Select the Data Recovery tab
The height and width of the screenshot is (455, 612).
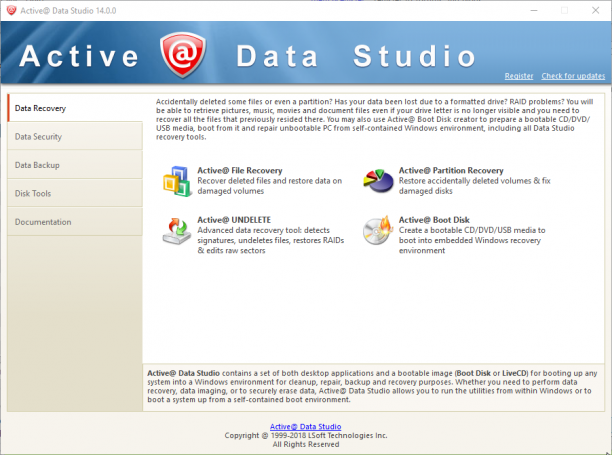[x=75, y=108]
